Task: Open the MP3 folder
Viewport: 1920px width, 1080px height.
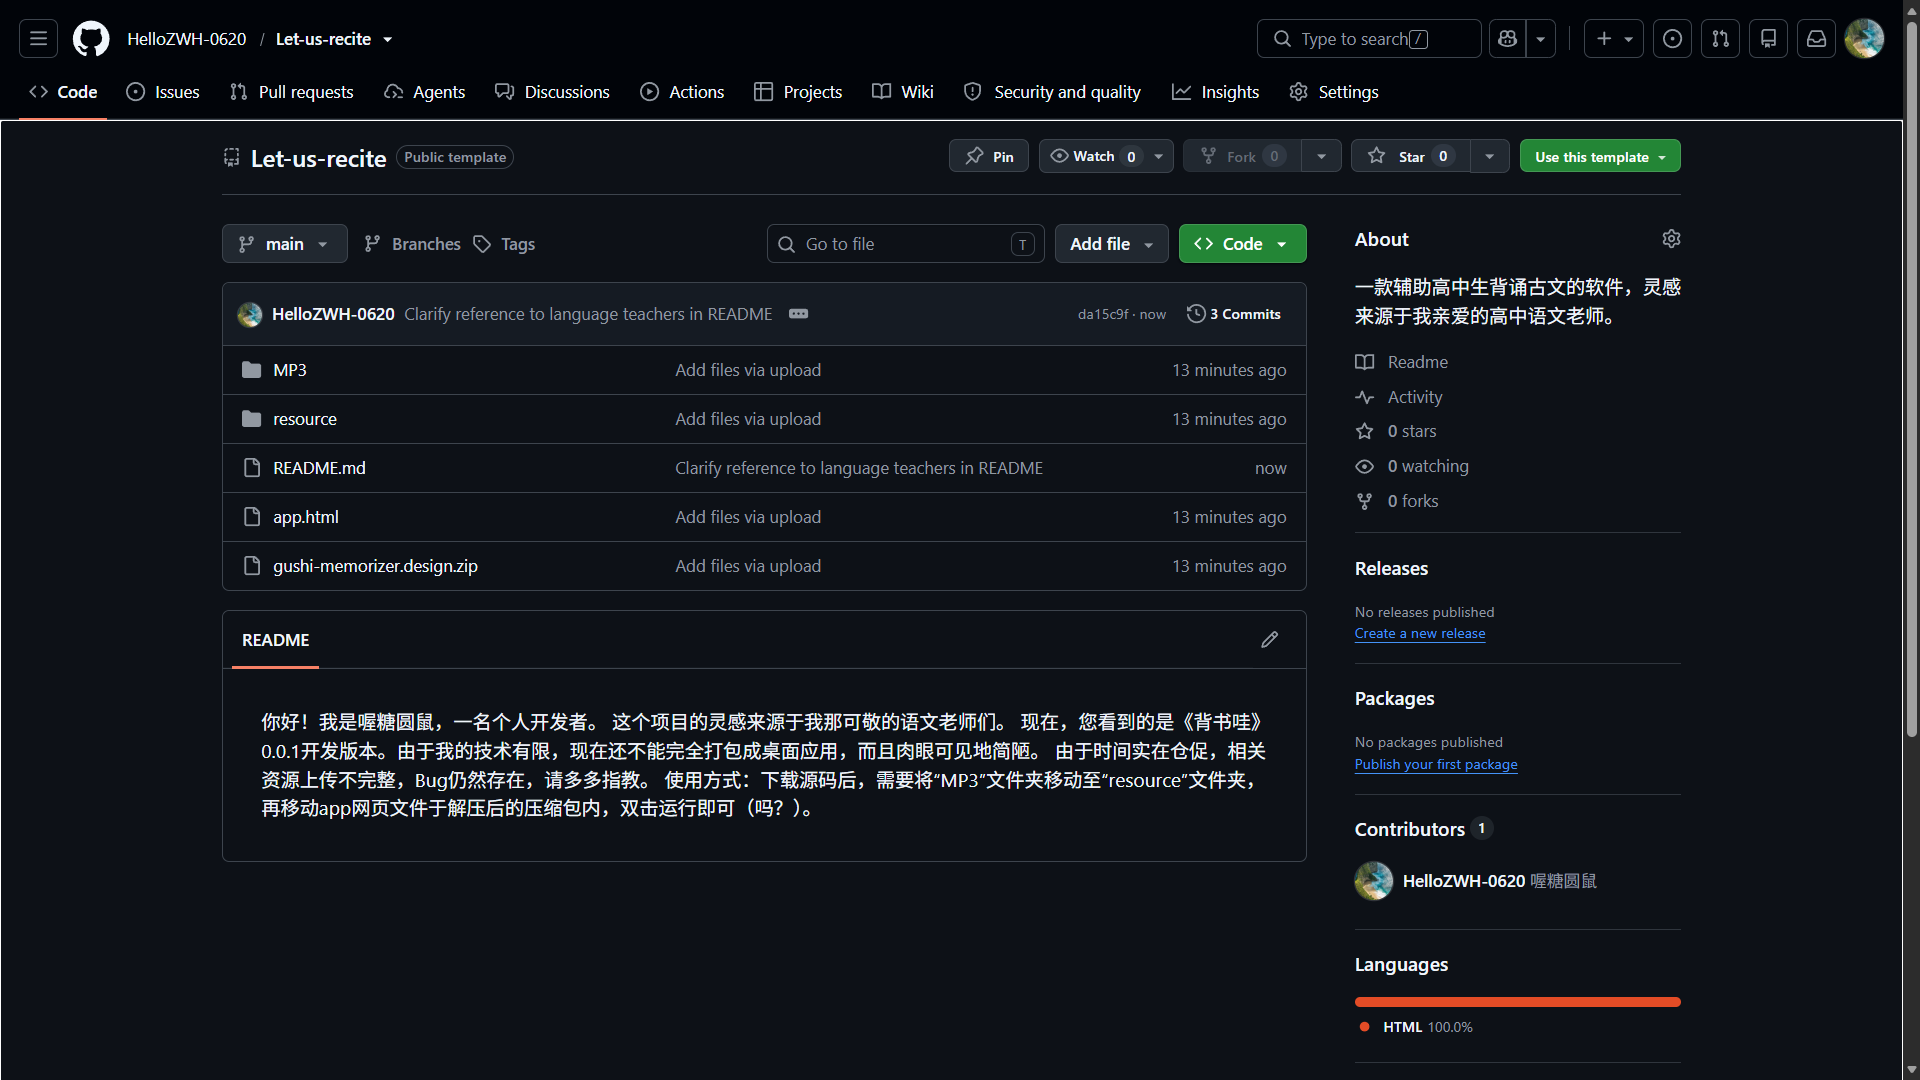Action: point(290,370)
